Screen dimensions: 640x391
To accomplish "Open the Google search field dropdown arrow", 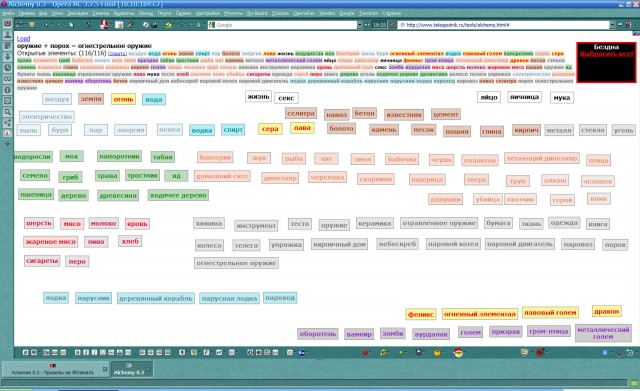I will [x=360, y=25].
